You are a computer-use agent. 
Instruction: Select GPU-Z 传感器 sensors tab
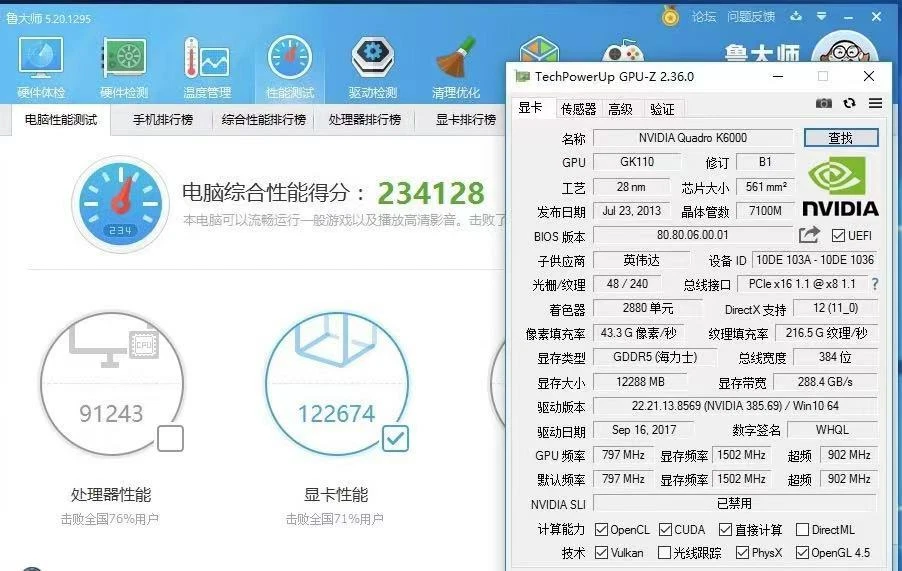tap(578, 109)
